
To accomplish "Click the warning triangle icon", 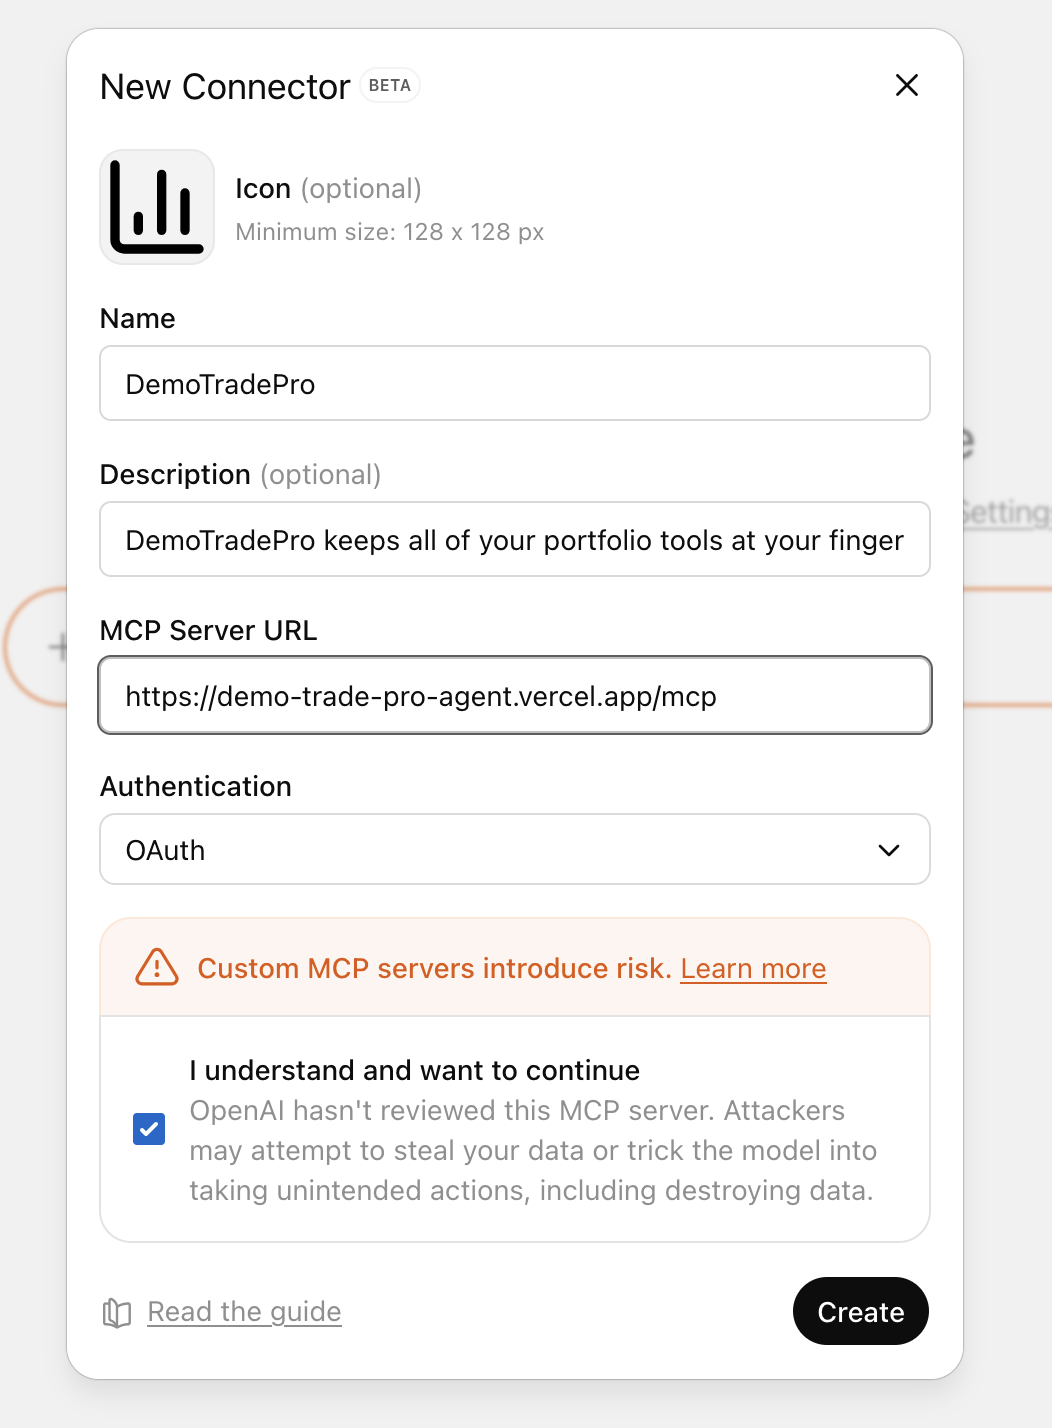I will pos(157,968).
